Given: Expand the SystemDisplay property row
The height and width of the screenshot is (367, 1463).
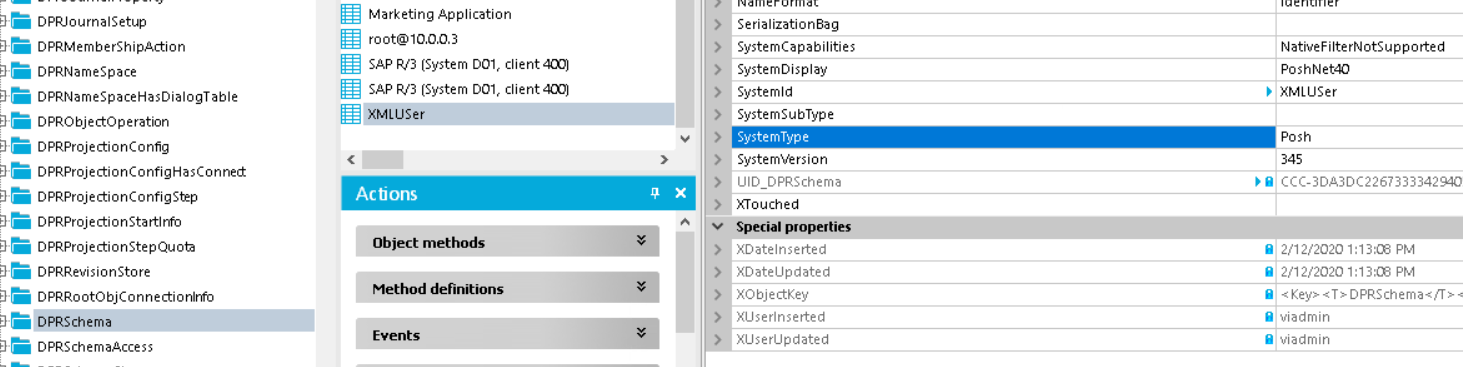Looking at the screenshot, I should [718, 69].
